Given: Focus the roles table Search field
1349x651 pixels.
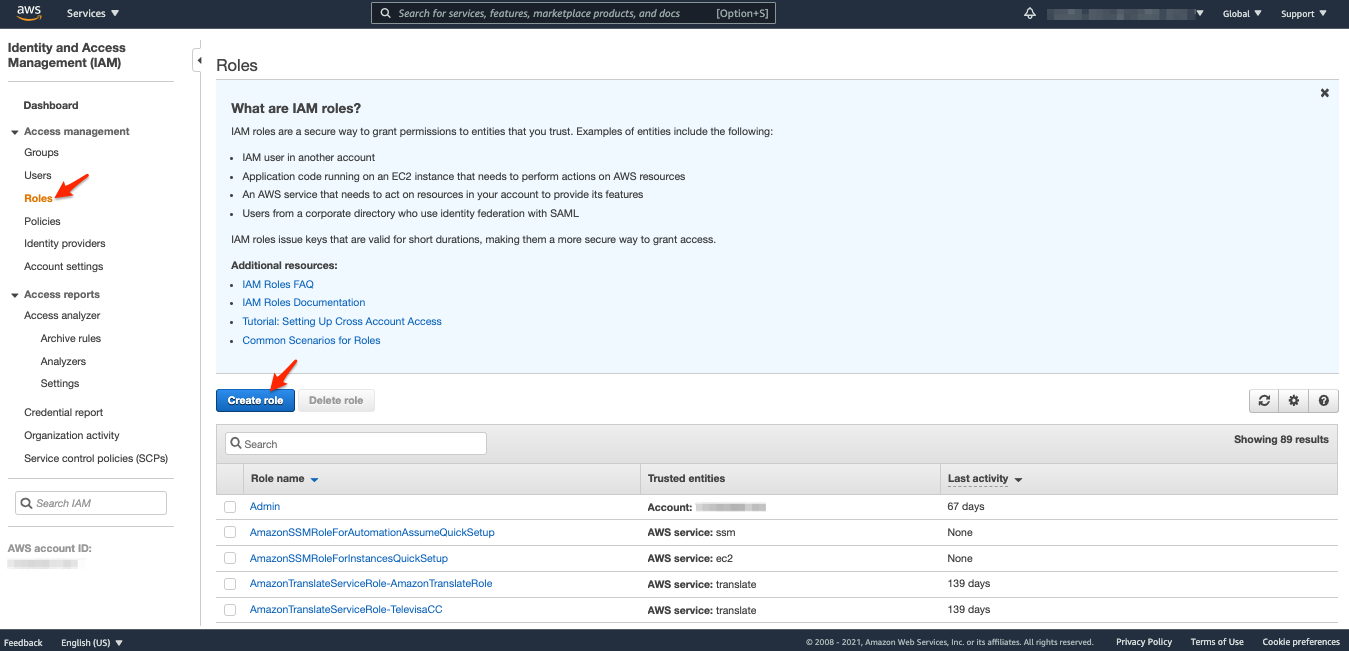Looking at the screenshot, I should (356, 444).
